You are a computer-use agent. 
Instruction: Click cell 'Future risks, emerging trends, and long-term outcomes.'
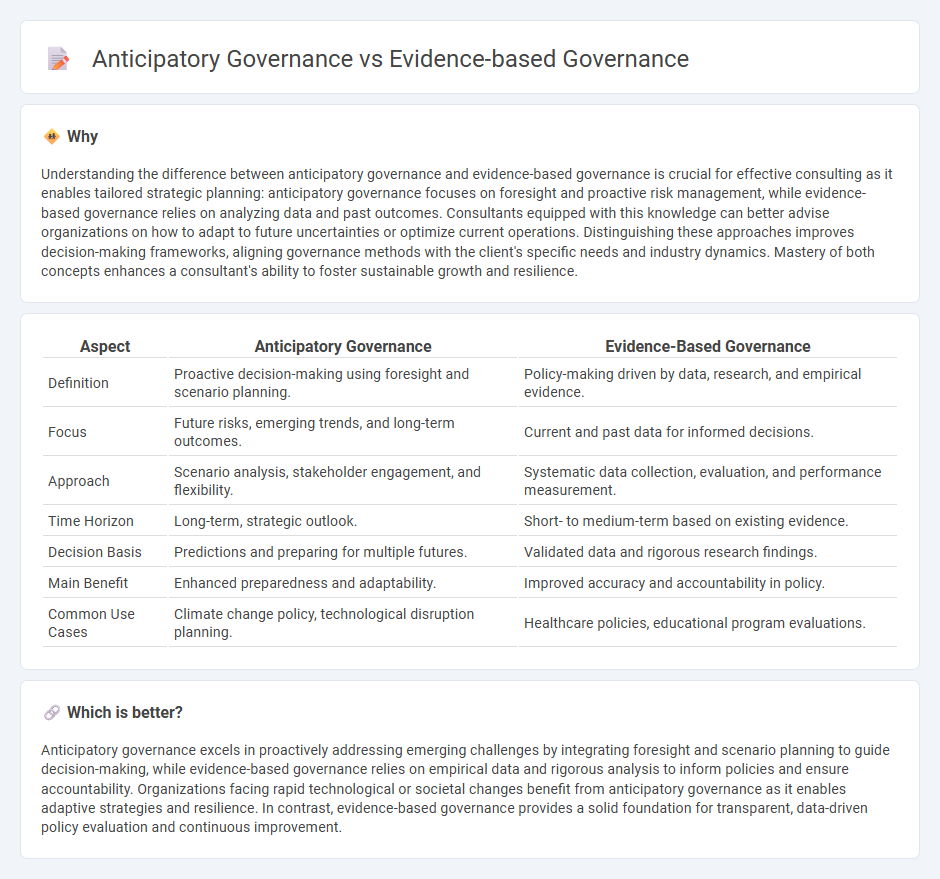(x=343, y=432)
